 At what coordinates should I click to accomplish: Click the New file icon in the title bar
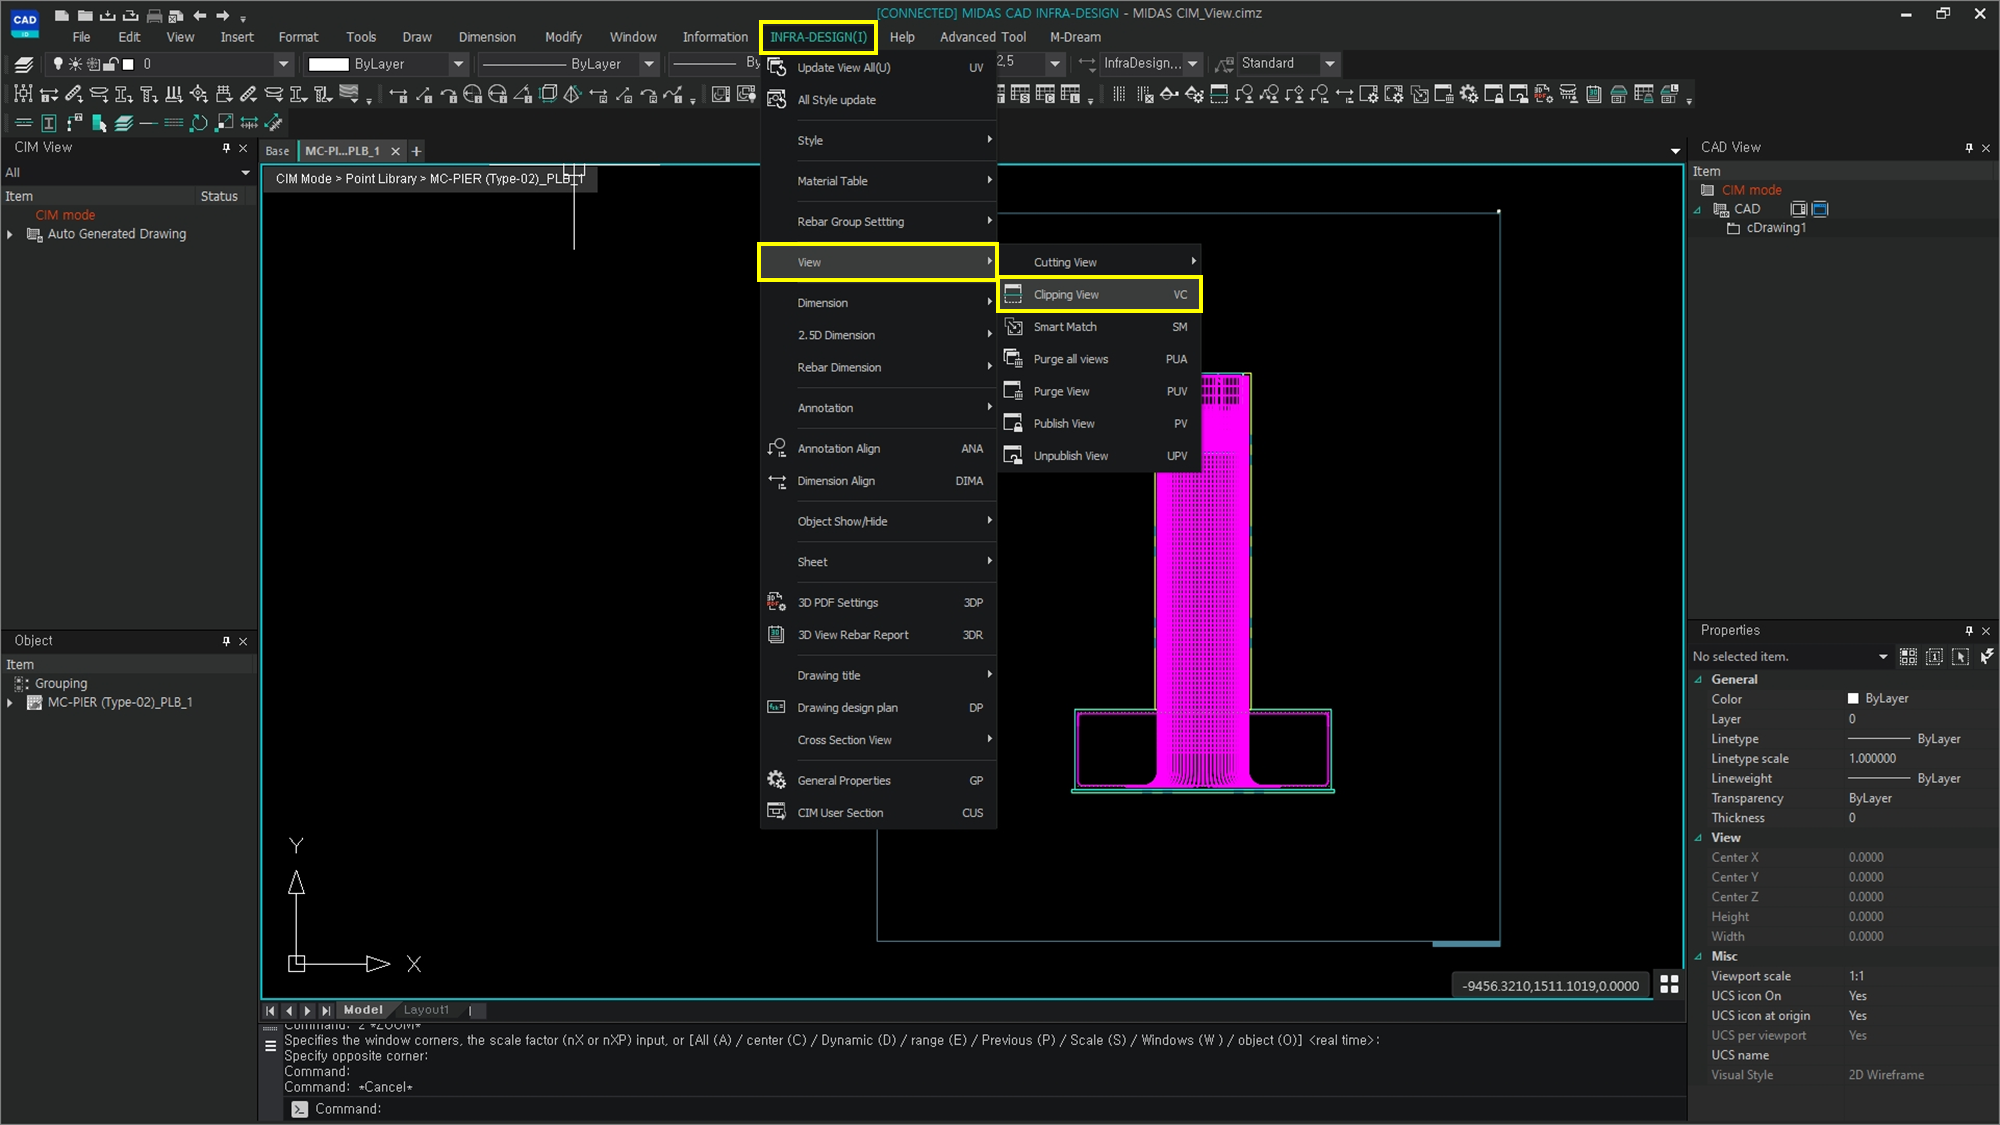[61, 15]
